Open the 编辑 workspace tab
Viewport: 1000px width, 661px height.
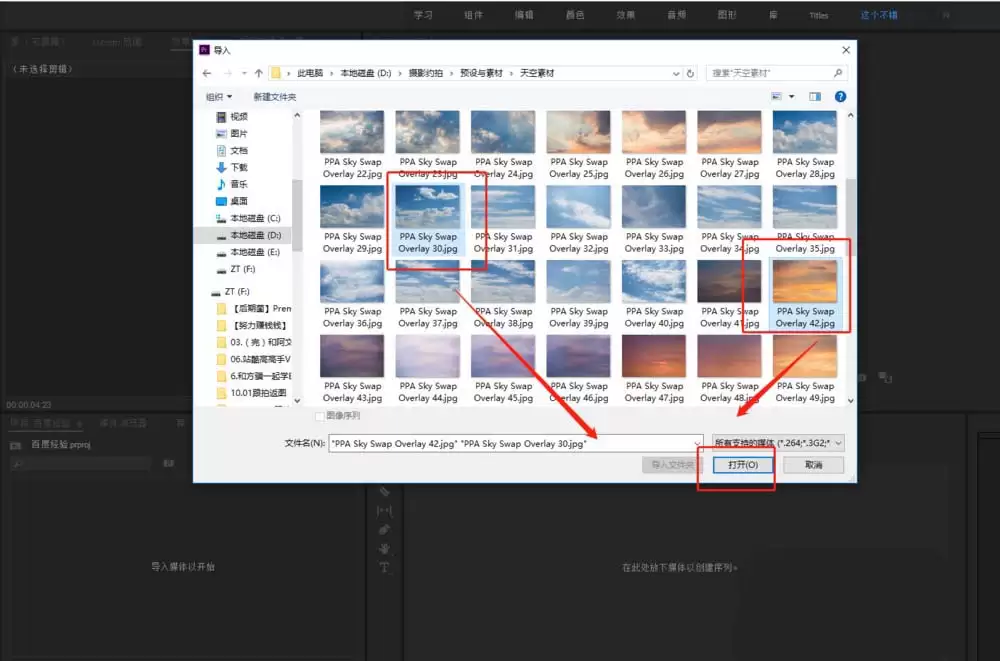pyautogui.click(x=524, y=15)
